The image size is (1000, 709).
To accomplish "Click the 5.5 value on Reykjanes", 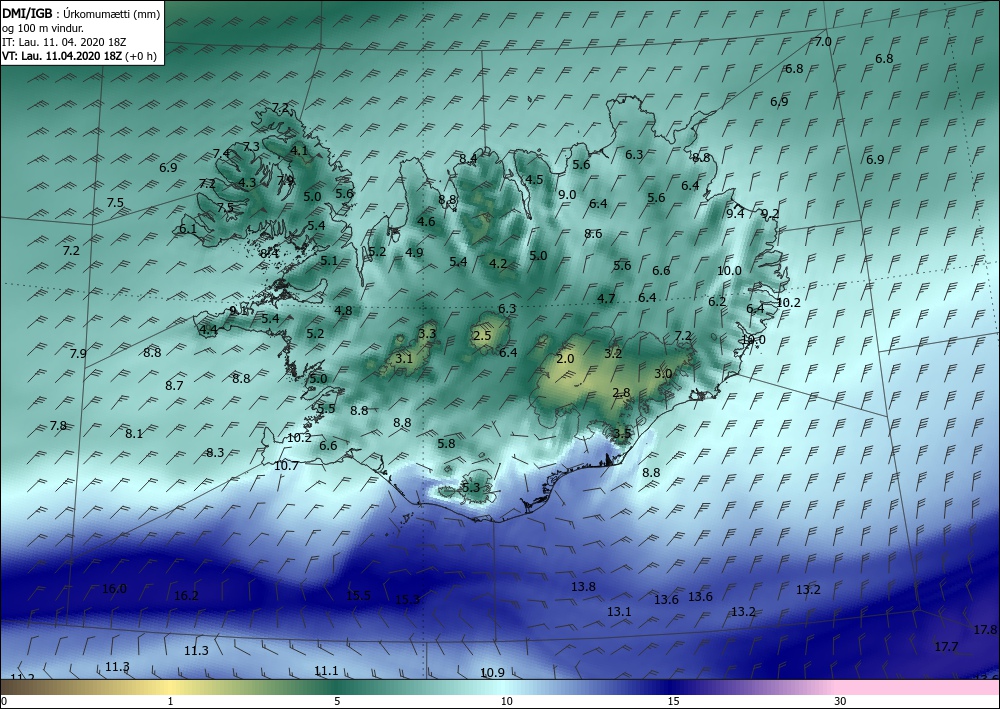I will pos(327,409).
